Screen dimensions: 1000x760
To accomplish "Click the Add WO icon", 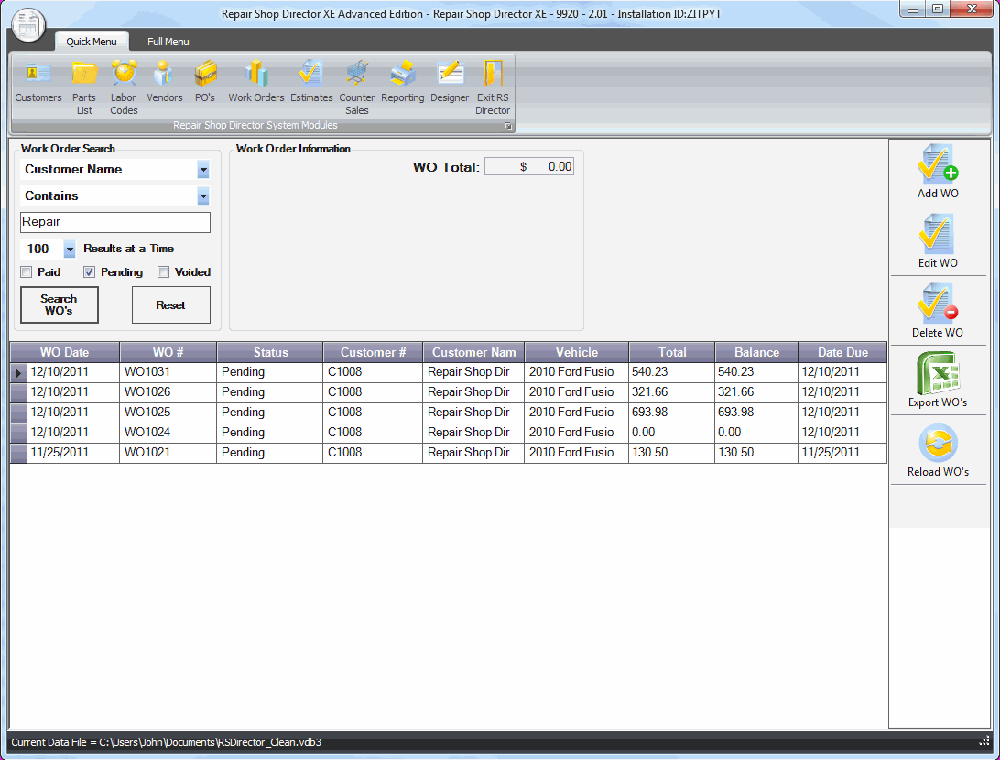I will coord(936,165).
